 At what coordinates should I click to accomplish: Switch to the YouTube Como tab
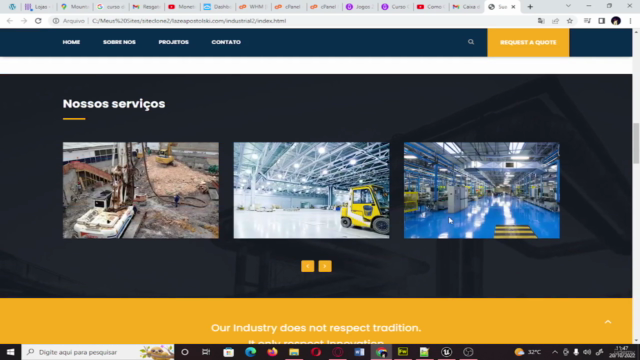[x=430, y=7]
